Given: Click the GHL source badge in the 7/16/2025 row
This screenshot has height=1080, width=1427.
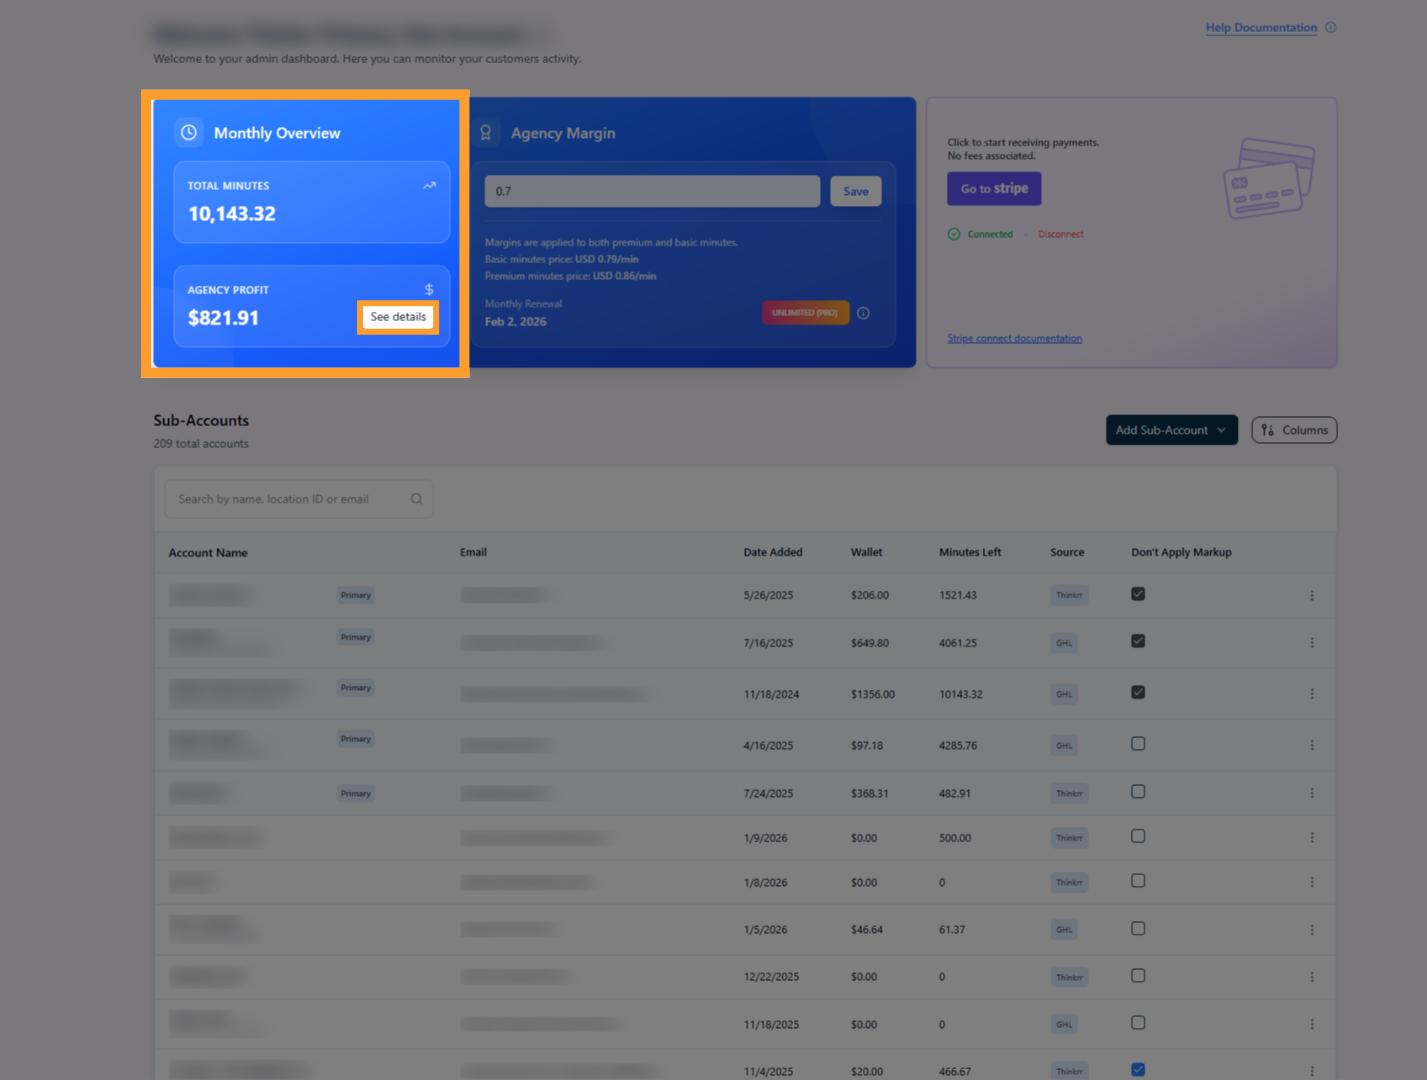Looking at the screenshot, I should [x=1064, y=643].
